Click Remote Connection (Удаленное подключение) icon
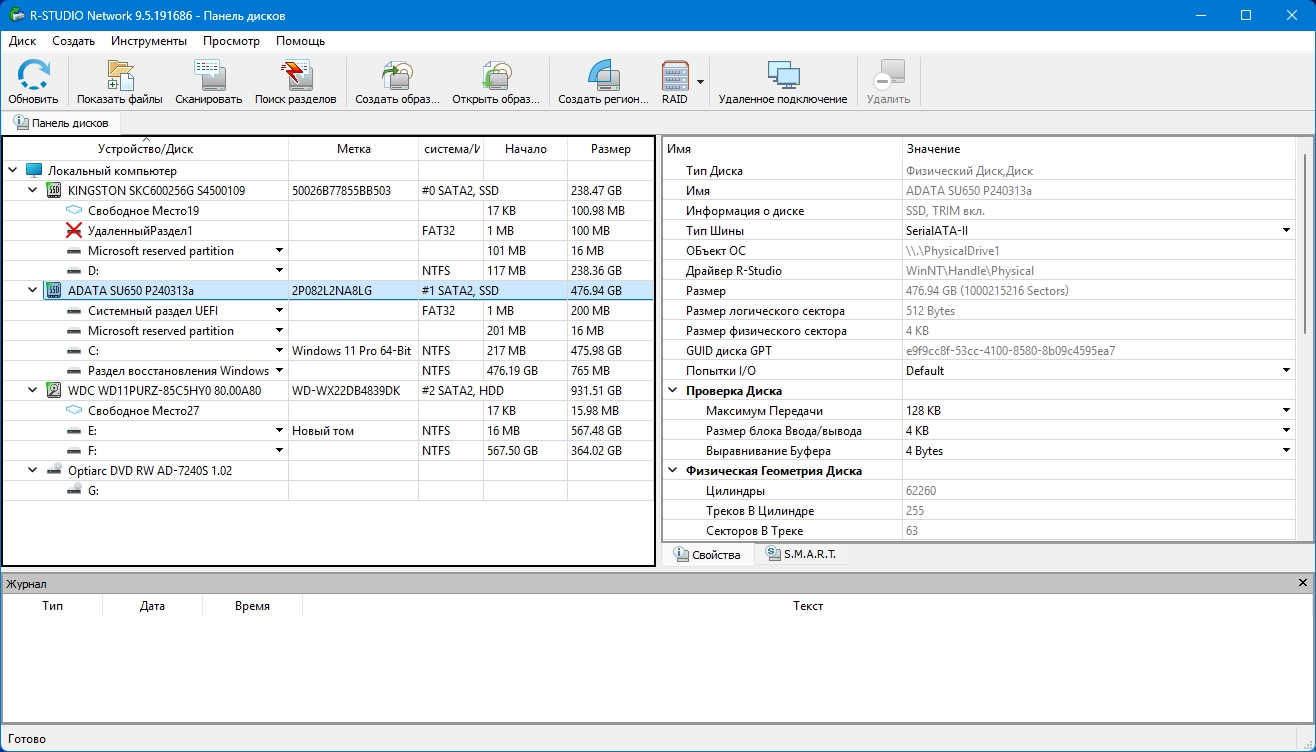Image resolution: width=1316 pixels, height=752 pixels. (x=782, y=81)
